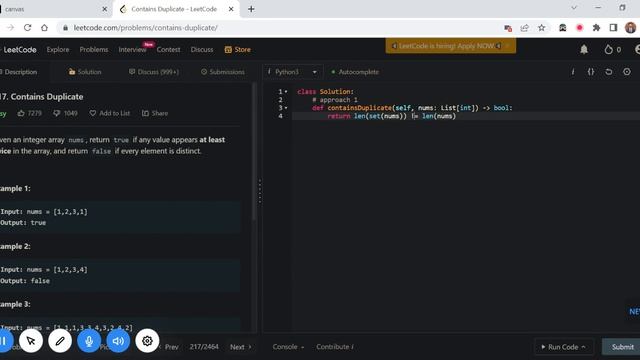Open the Discuss (999+) tab
Image resolution: width=640 pixels, height=360 pixels.
tap(154, 72)
